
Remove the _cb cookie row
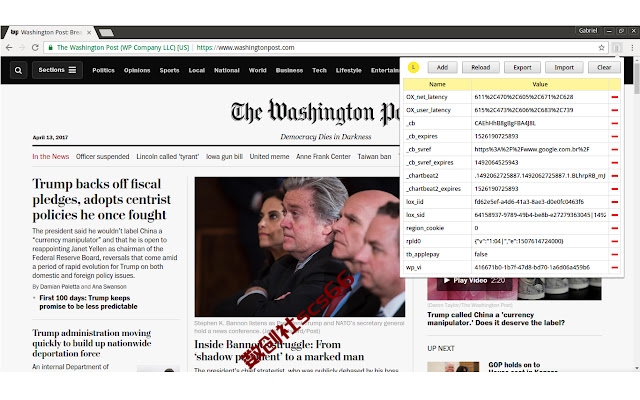click(614, 123)
